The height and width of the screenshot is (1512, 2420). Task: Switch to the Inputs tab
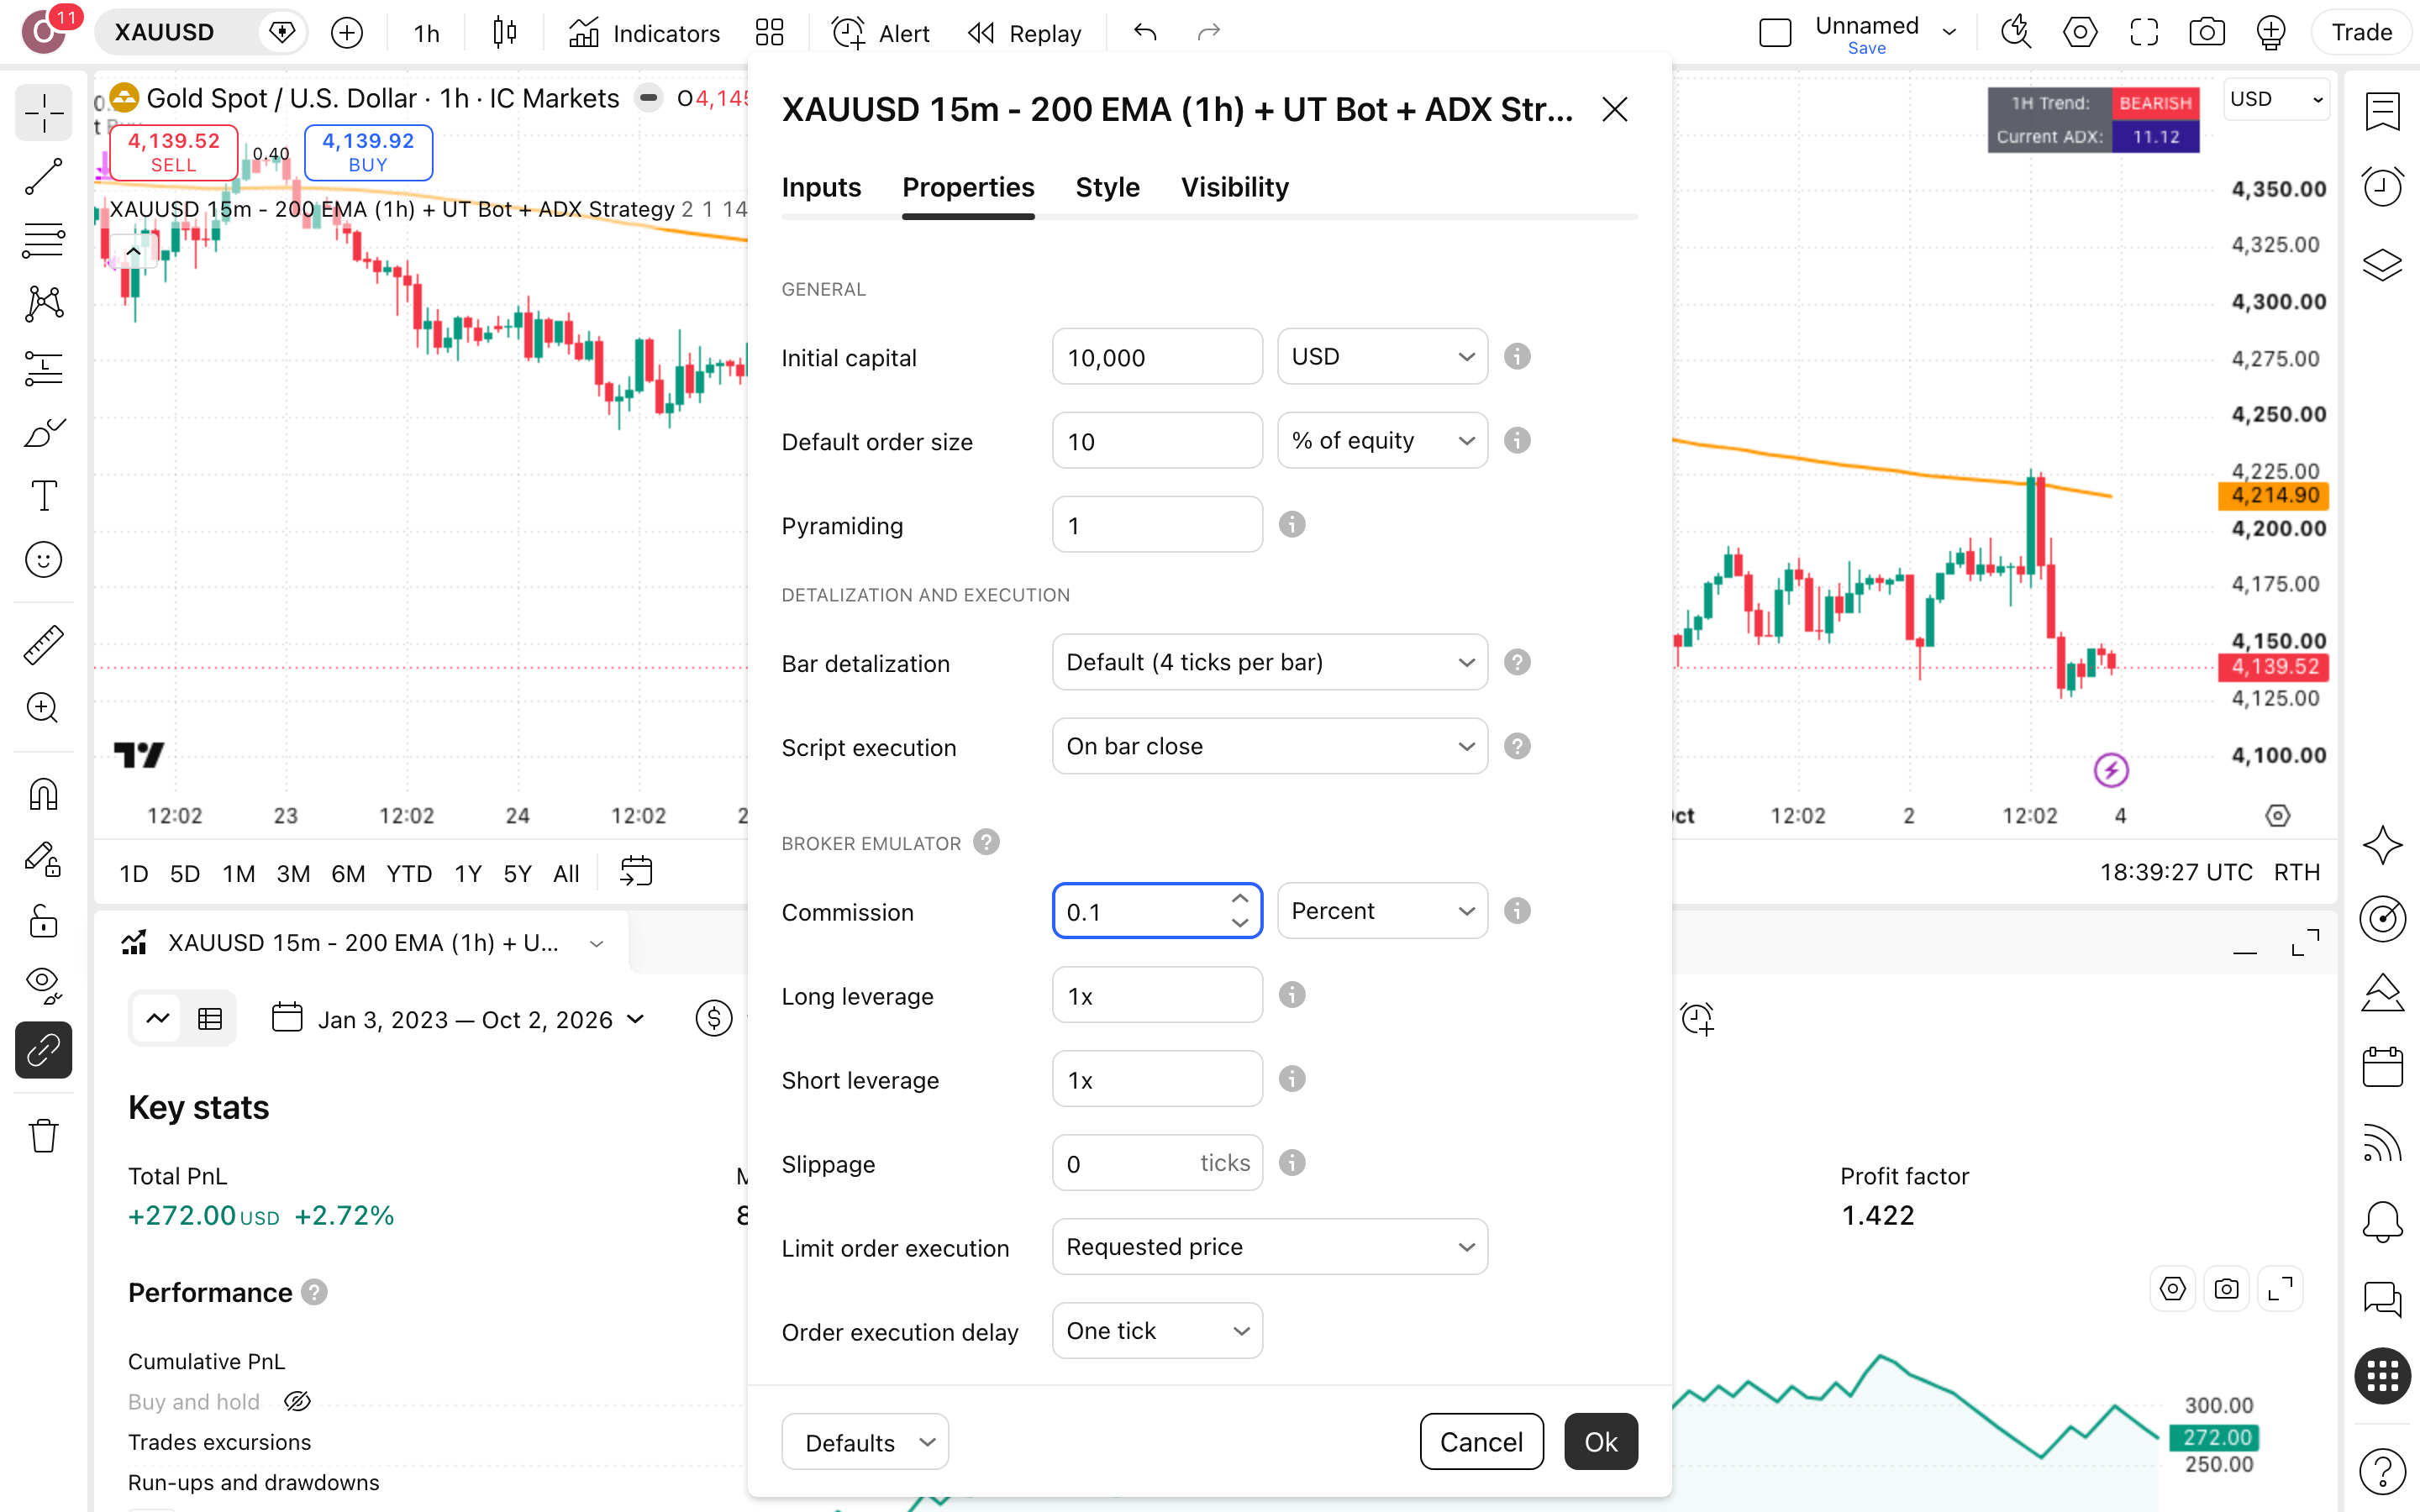[x=821, y=188]
